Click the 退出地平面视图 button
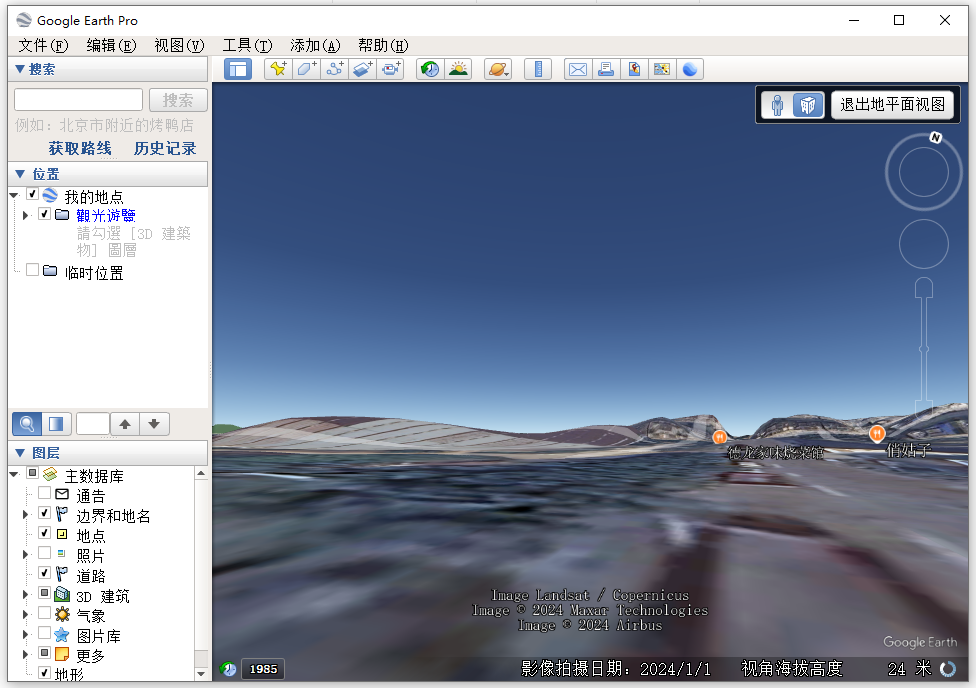 click(x=892, y=104)
